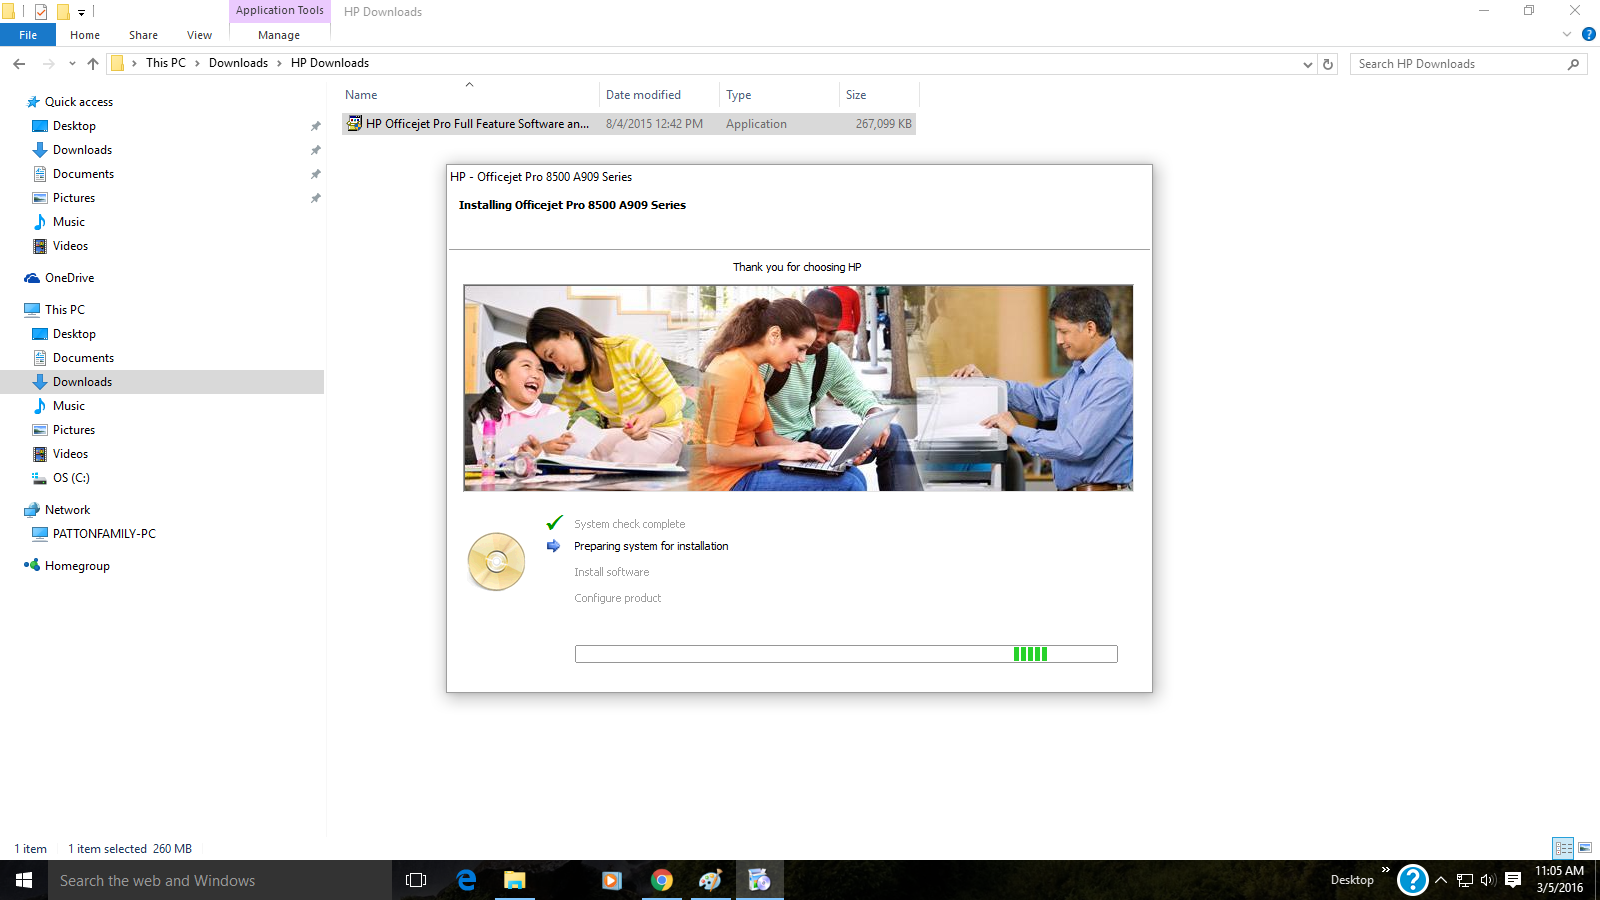Click the installer's gold CD icon
This screenshot has width=1600, height=900.
(x=496, y=561)
